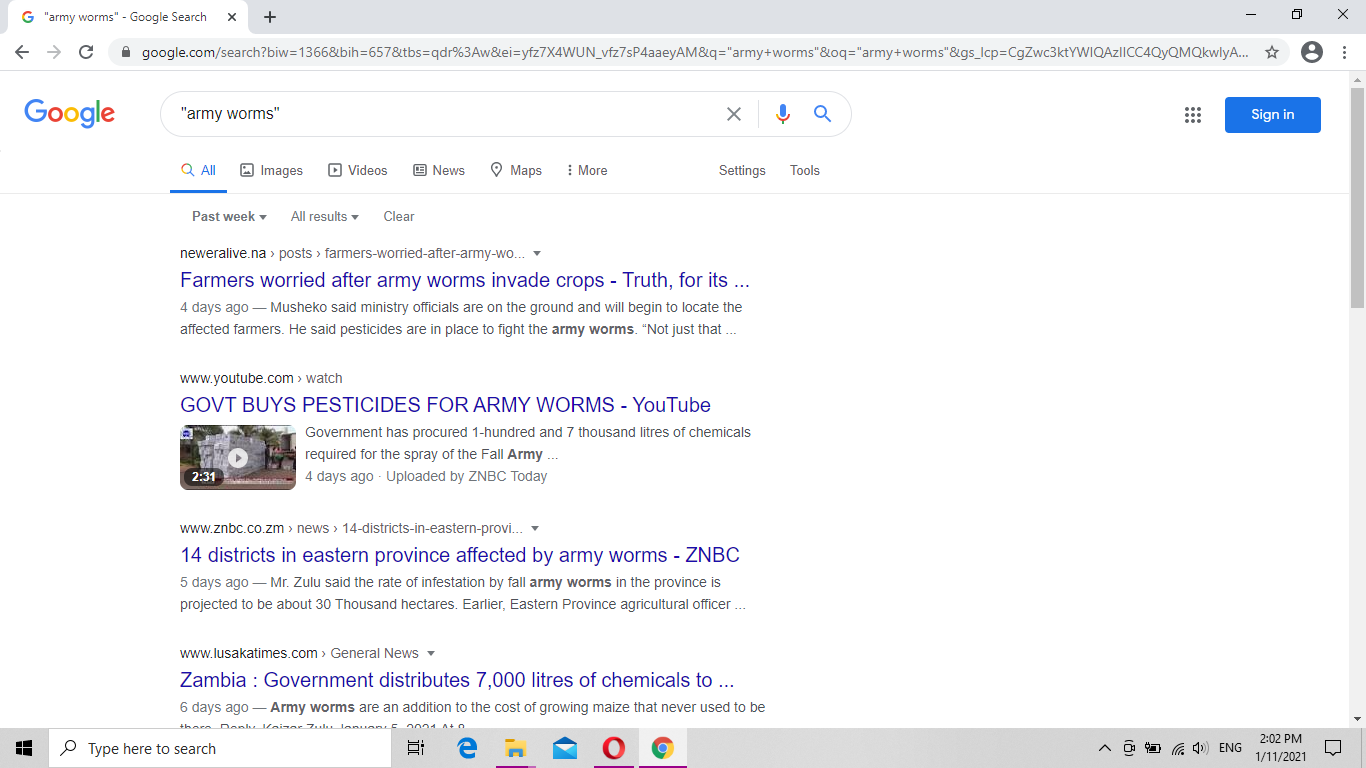Close the "army worms" Google Search tab
1366x768 pixels.
click(232, 17)
